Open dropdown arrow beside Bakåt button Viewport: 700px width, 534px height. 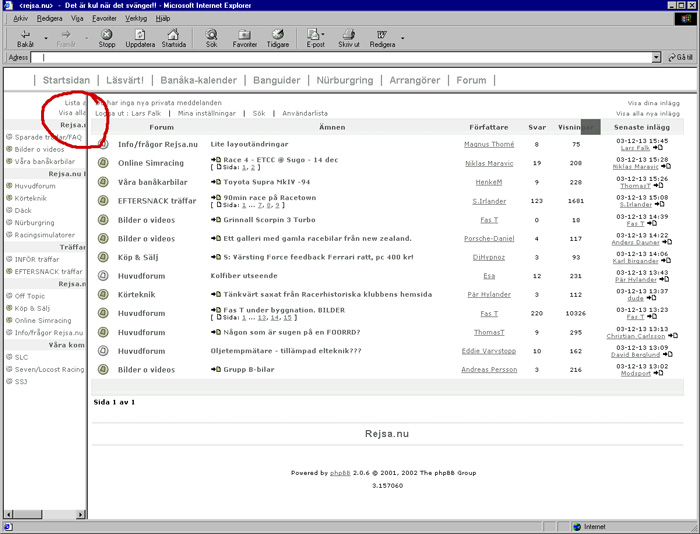pyautogui.click(x=46, y=38)
